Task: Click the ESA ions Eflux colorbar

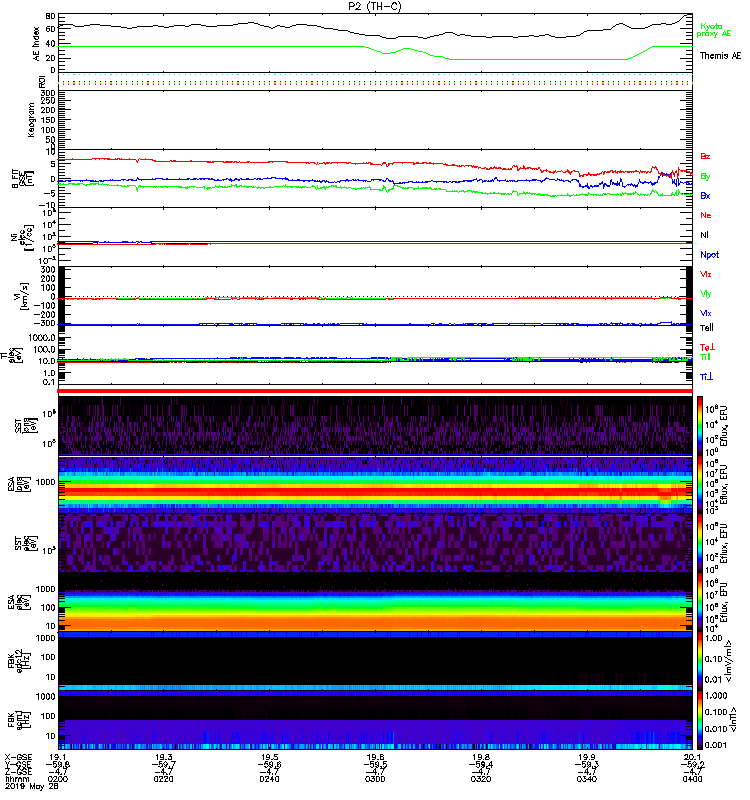Action: (x=700, y=484)
